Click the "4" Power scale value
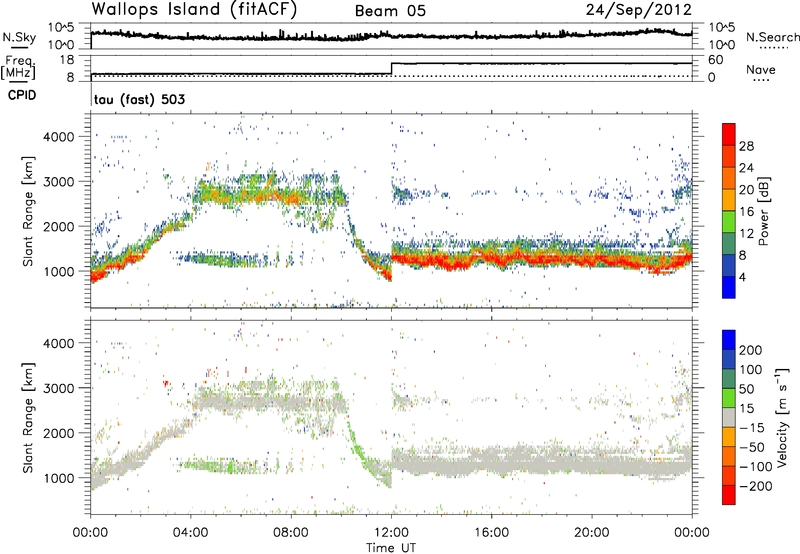The image size is (800, 554). [x=743, y=277]
